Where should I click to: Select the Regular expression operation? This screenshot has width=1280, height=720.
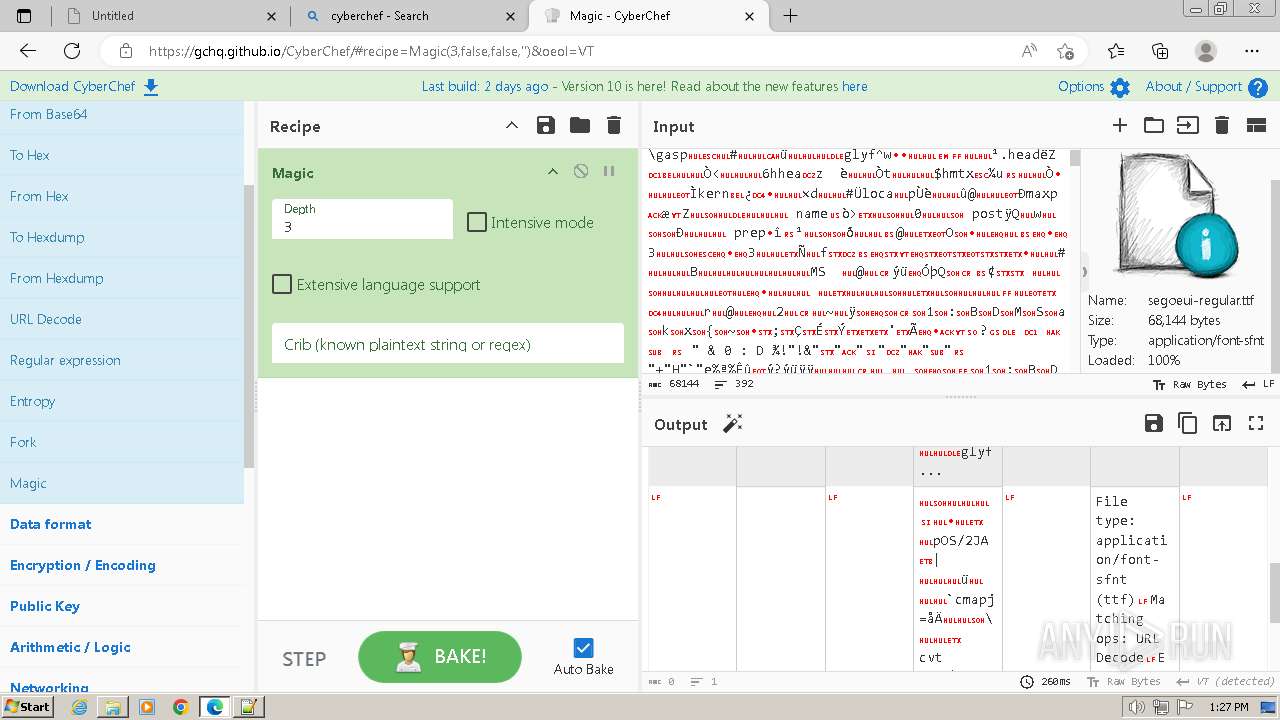(x=122, y=360)
